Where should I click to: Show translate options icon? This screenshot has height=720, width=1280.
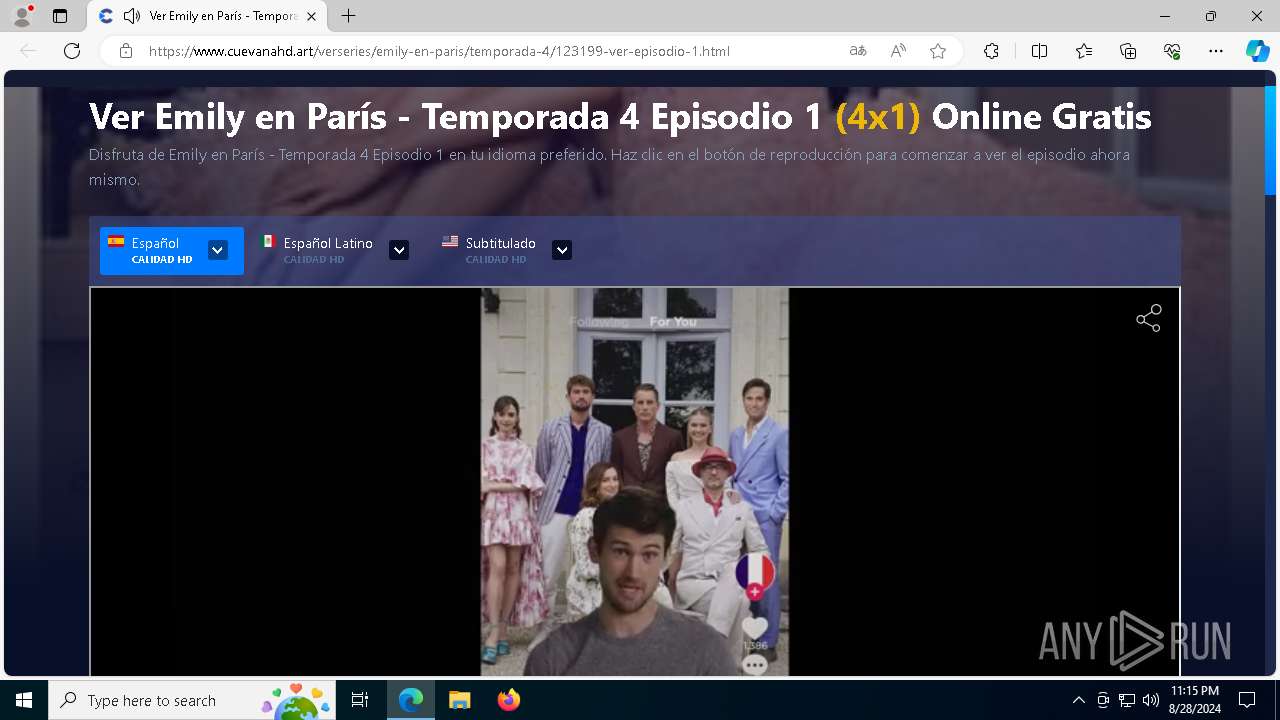coord(858,51)
